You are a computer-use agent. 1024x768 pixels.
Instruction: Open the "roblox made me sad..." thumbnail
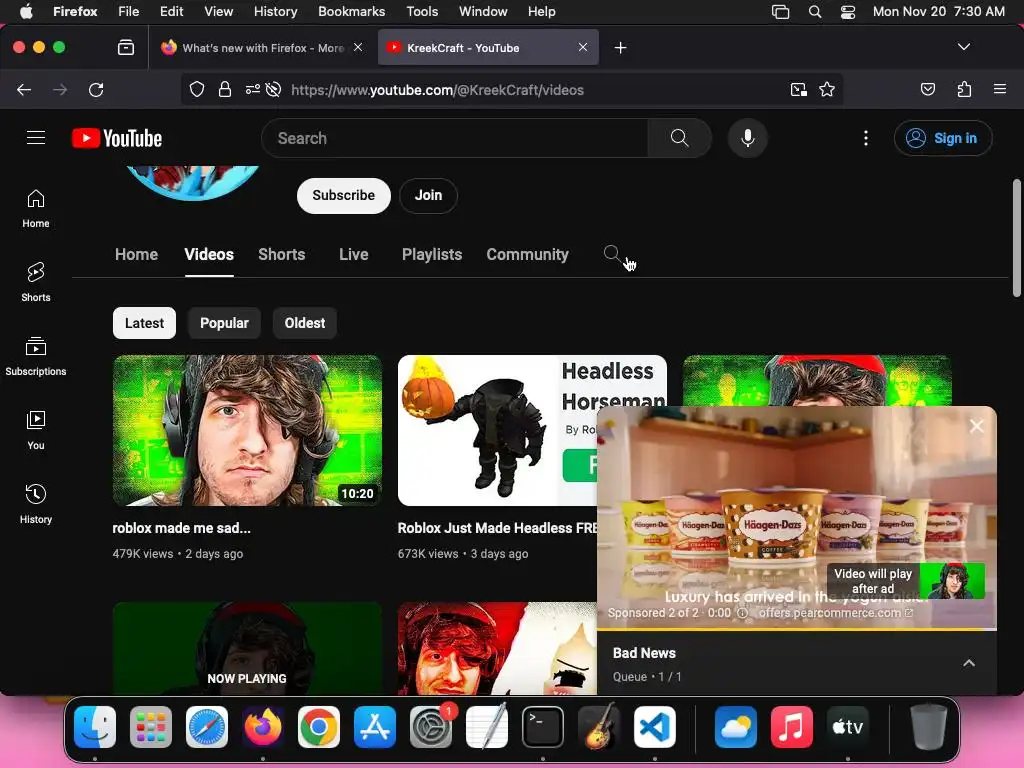(x=248, y=430)
